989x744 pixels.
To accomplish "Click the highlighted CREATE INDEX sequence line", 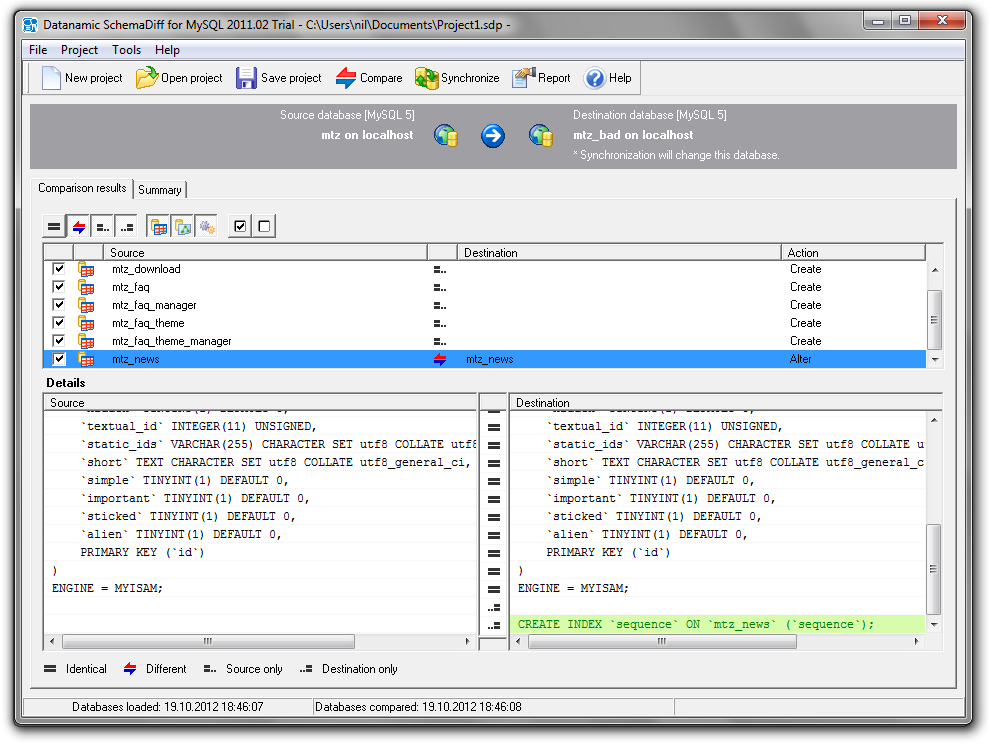I will [718, 624].
